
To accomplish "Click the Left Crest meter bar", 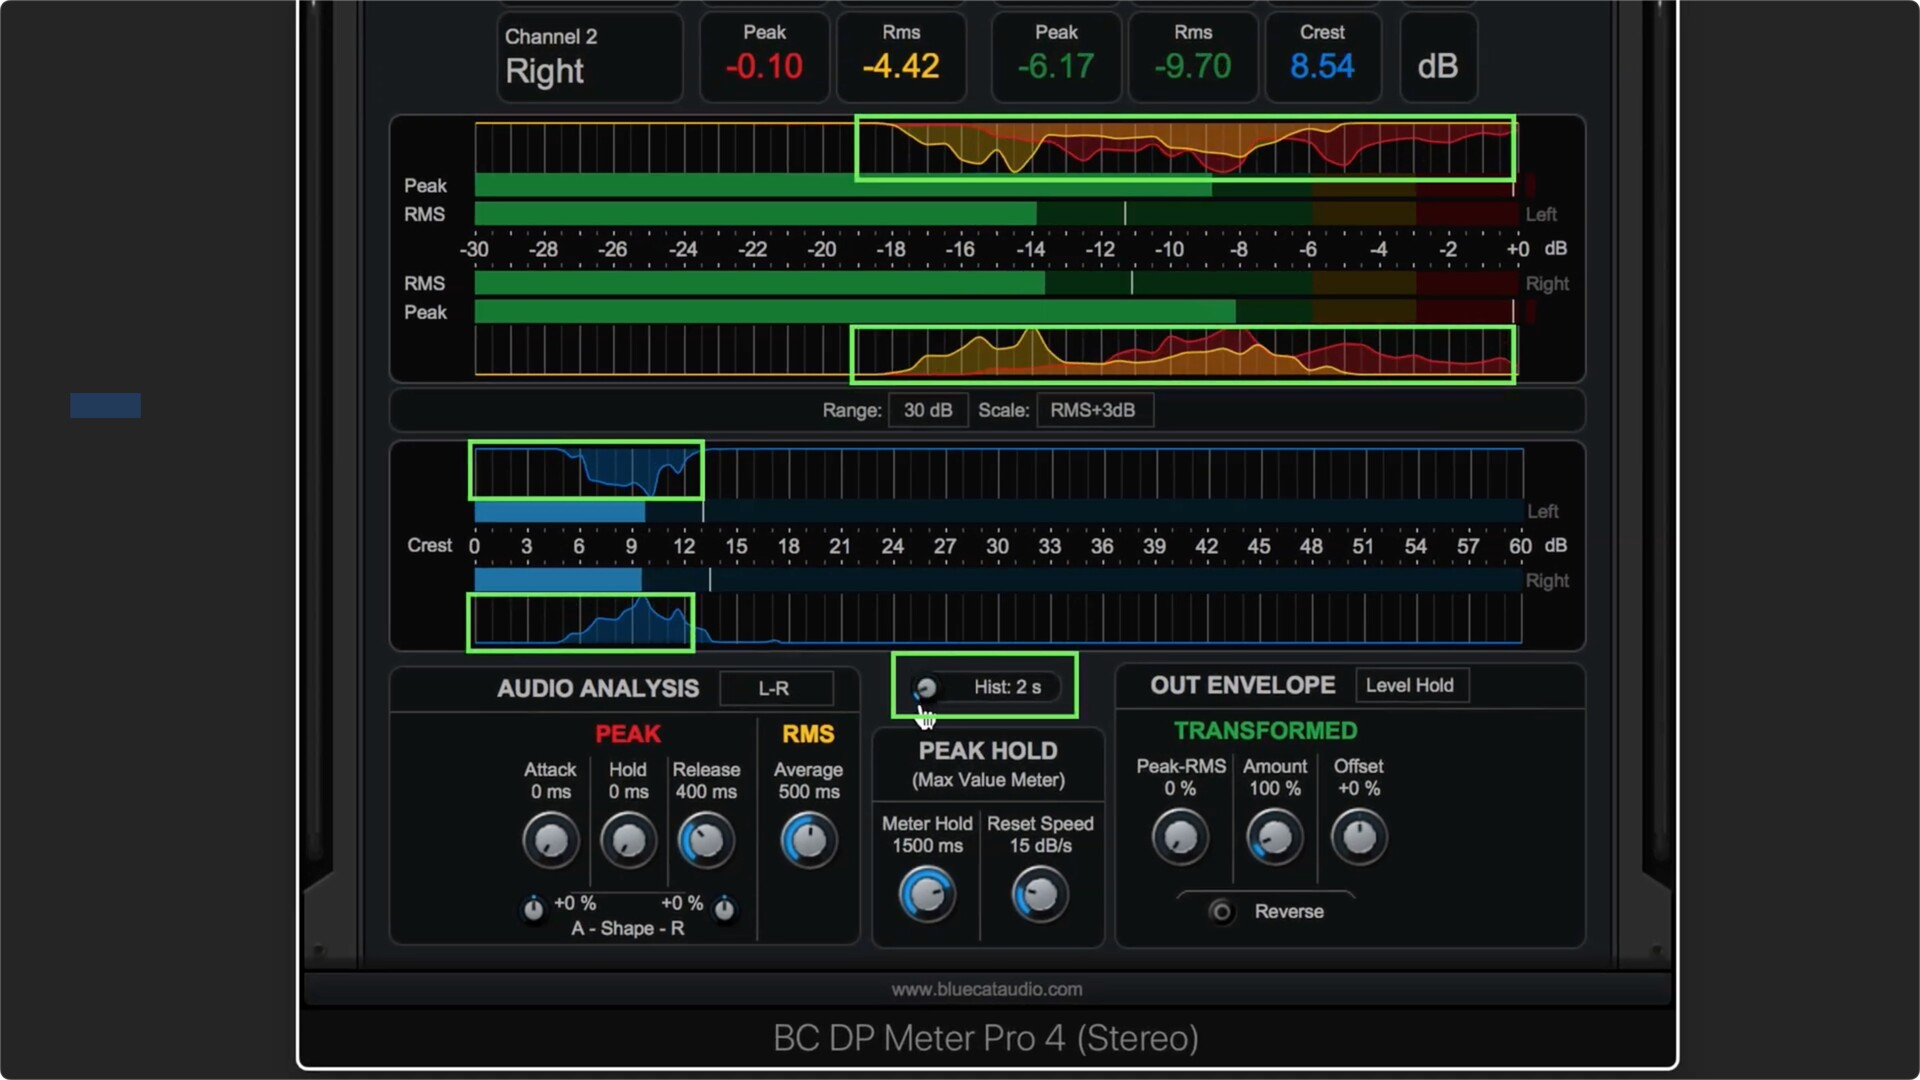I will click(x=998, y=512).
